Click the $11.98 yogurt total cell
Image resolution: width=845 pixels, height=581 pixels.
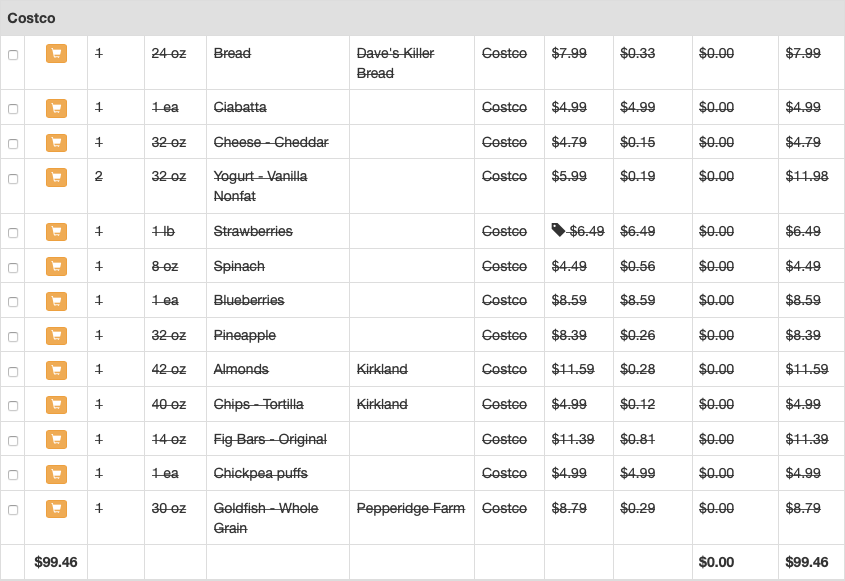pyautogui.click(x=806, y=177)
